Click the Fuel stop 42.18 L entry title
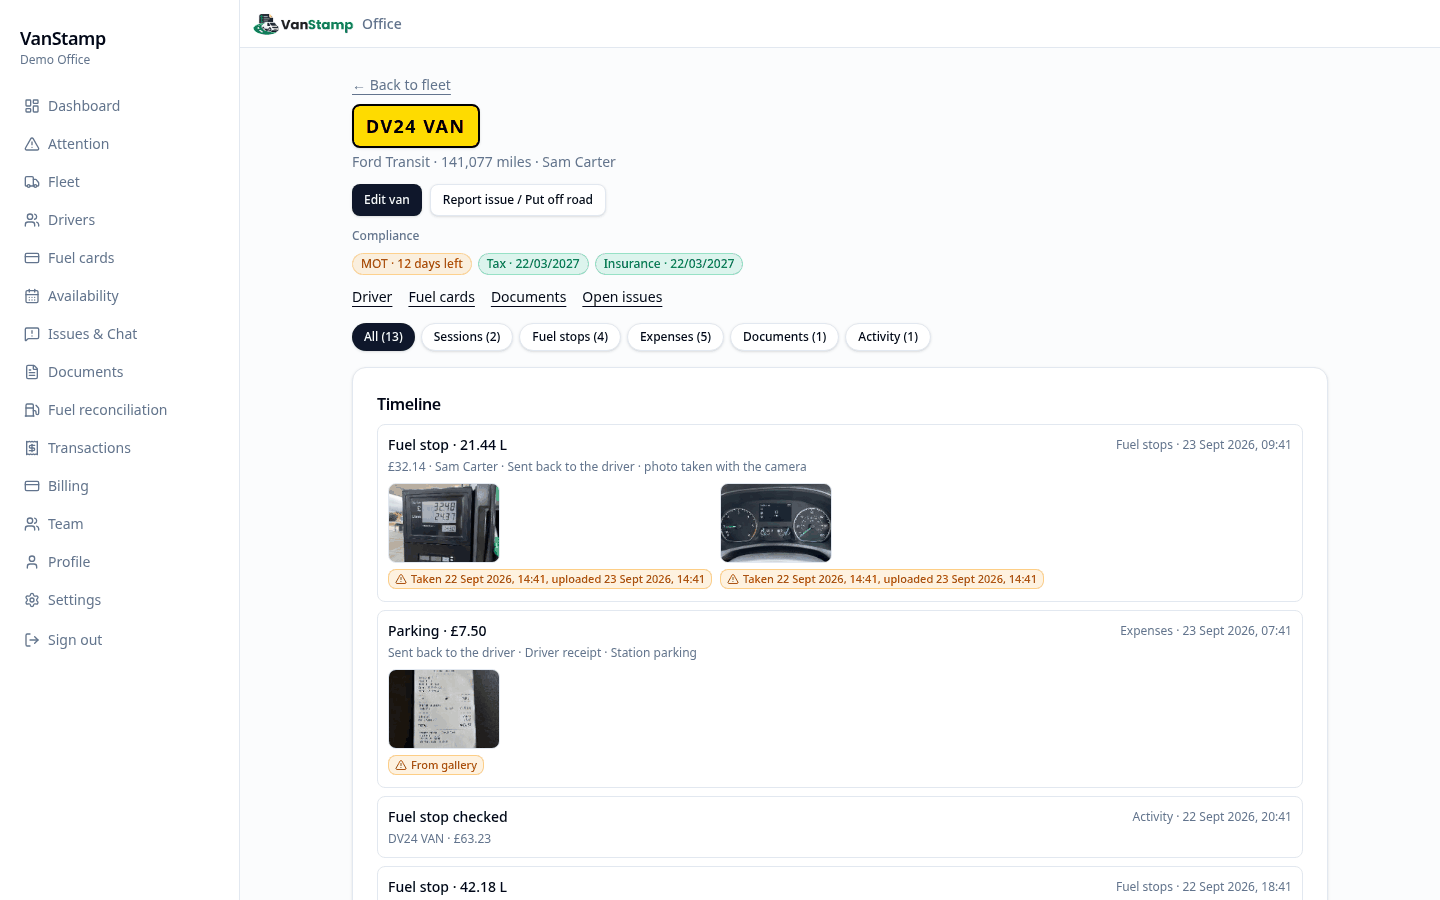This screenshot has width=1440, height=900. tap(448, 887)
